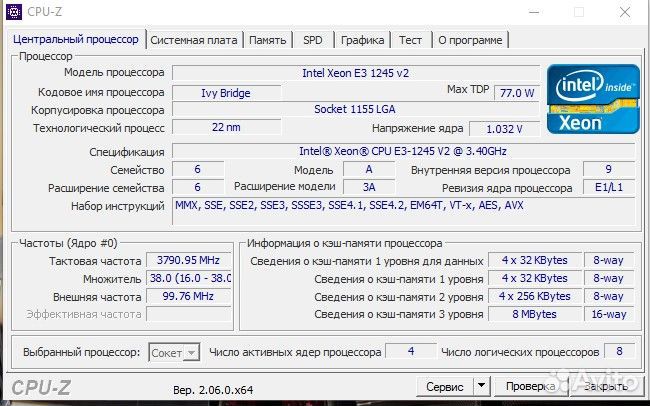Click the specification field with 3.40GHz

coord(403,151)
